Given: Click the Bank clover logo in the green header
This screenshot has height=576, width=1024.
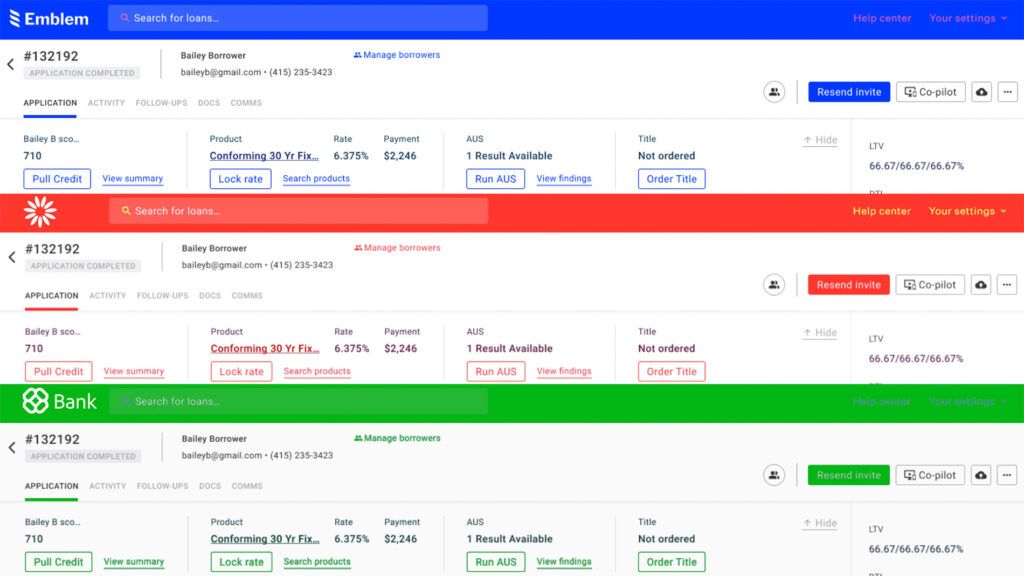Looking at the screenshot, I should [34, 400].
